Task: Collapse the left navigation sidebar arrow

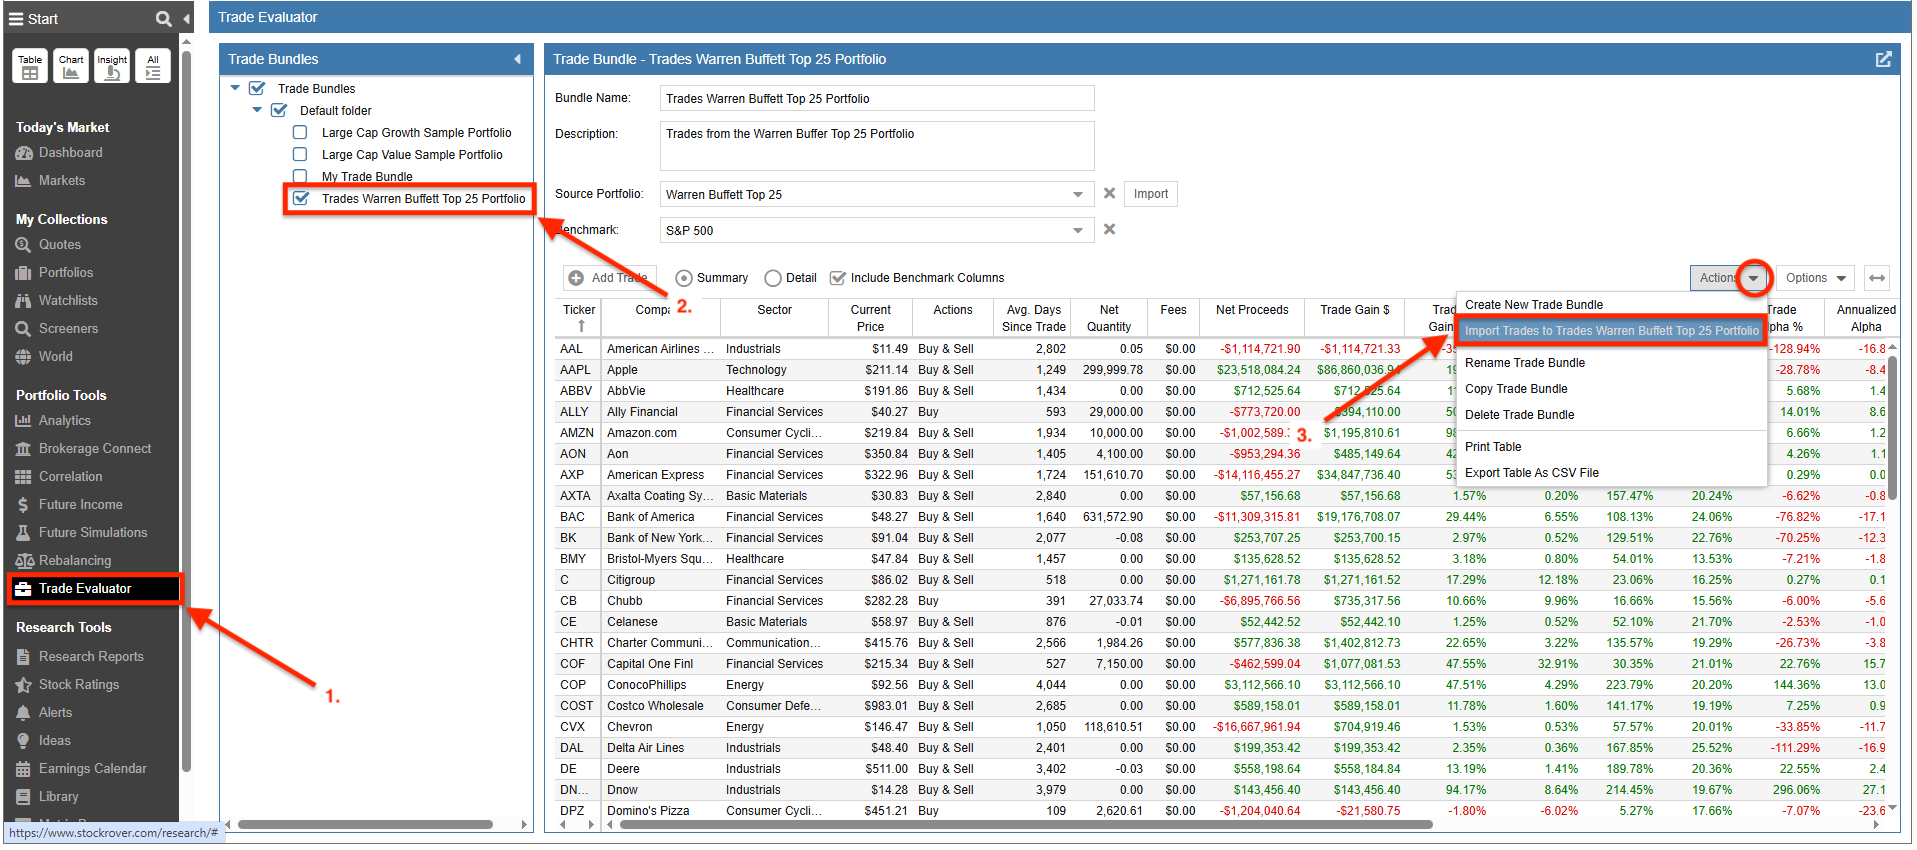Action: (186, 18)
